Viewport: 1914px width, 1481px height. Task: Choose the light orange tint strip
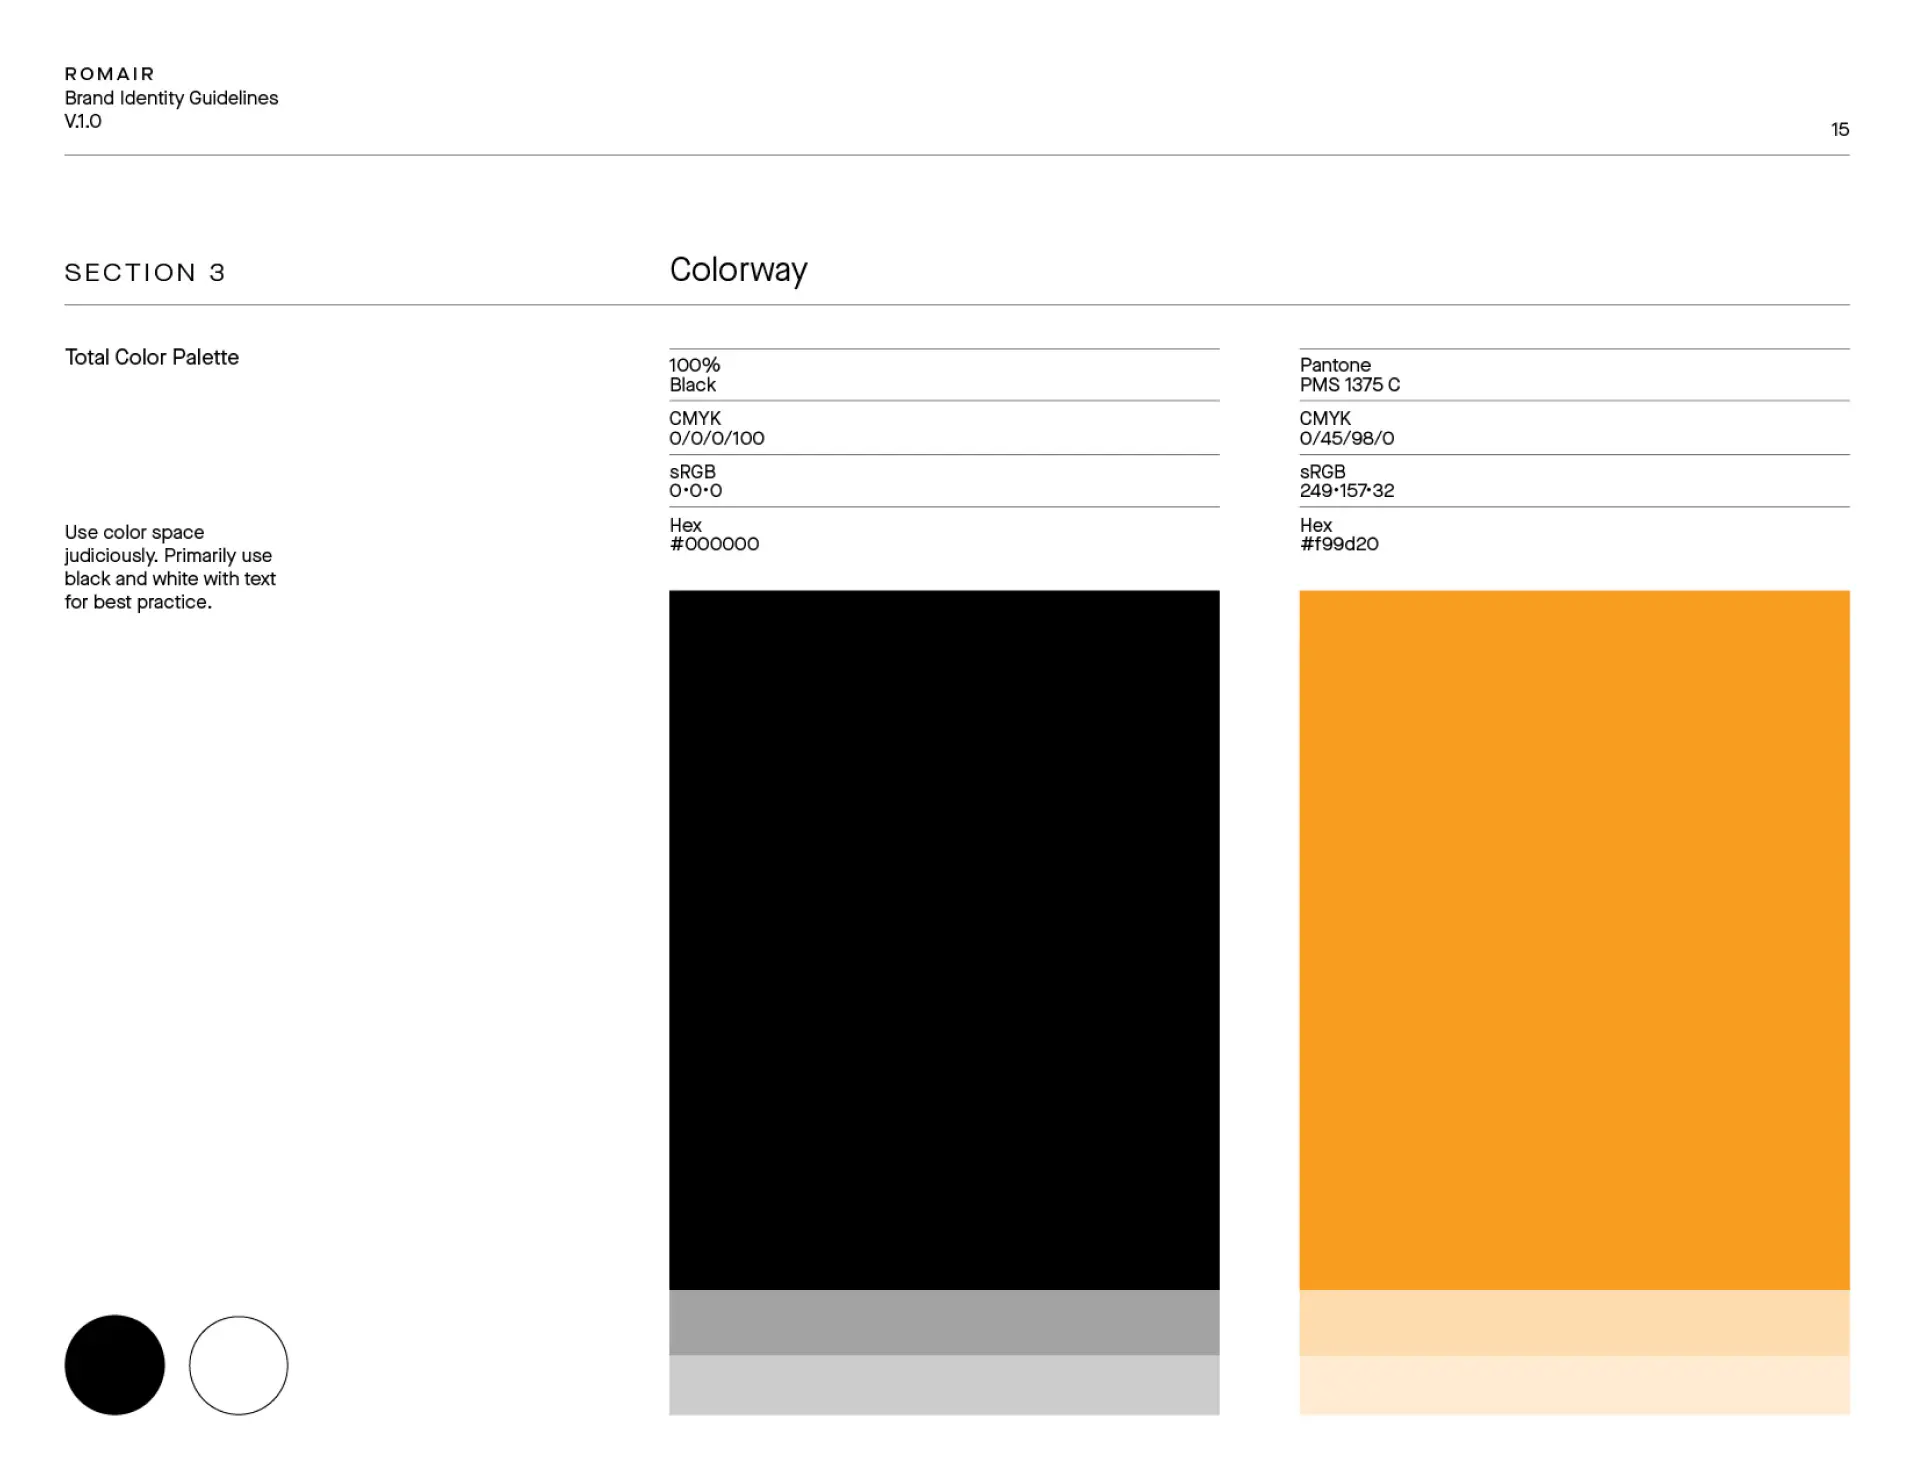[x=1573, y=1321]
